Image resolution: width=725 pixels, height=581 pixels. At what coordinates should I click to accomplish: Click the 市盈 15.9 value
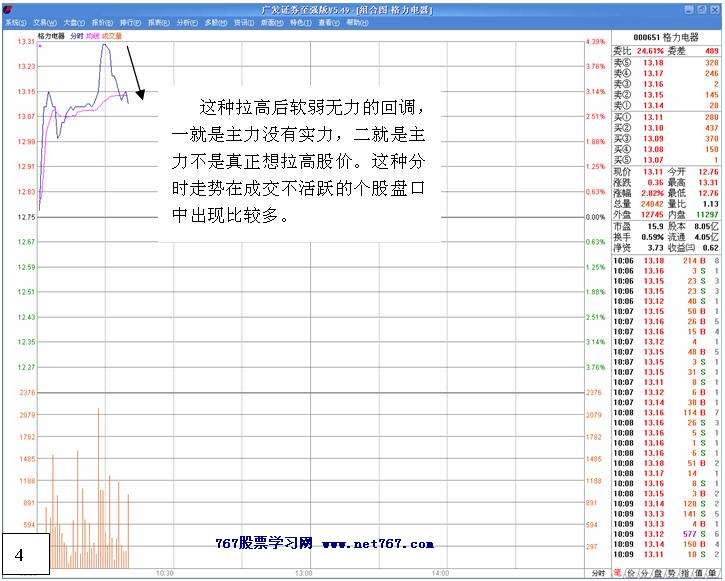[655, 226]
